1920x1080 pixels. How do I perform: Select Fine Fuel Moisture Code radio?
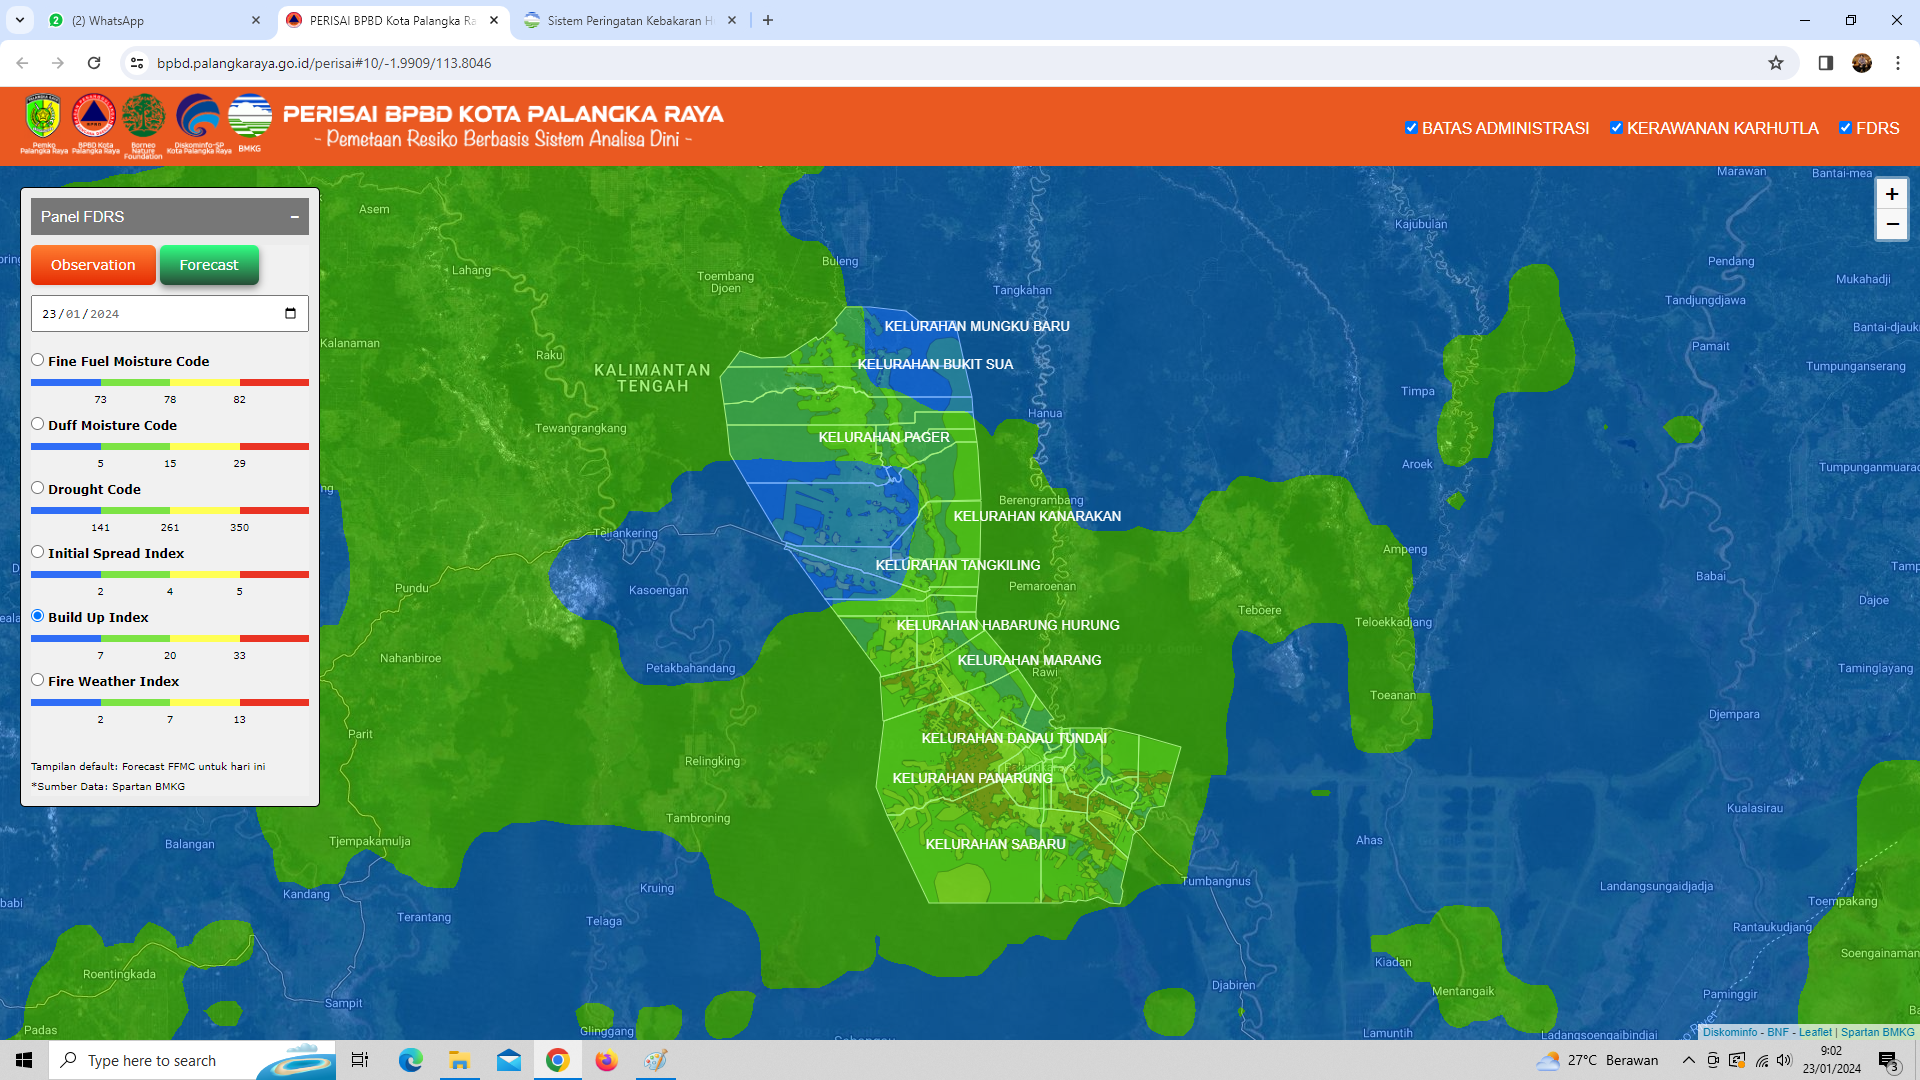click(x=37, y=360)
